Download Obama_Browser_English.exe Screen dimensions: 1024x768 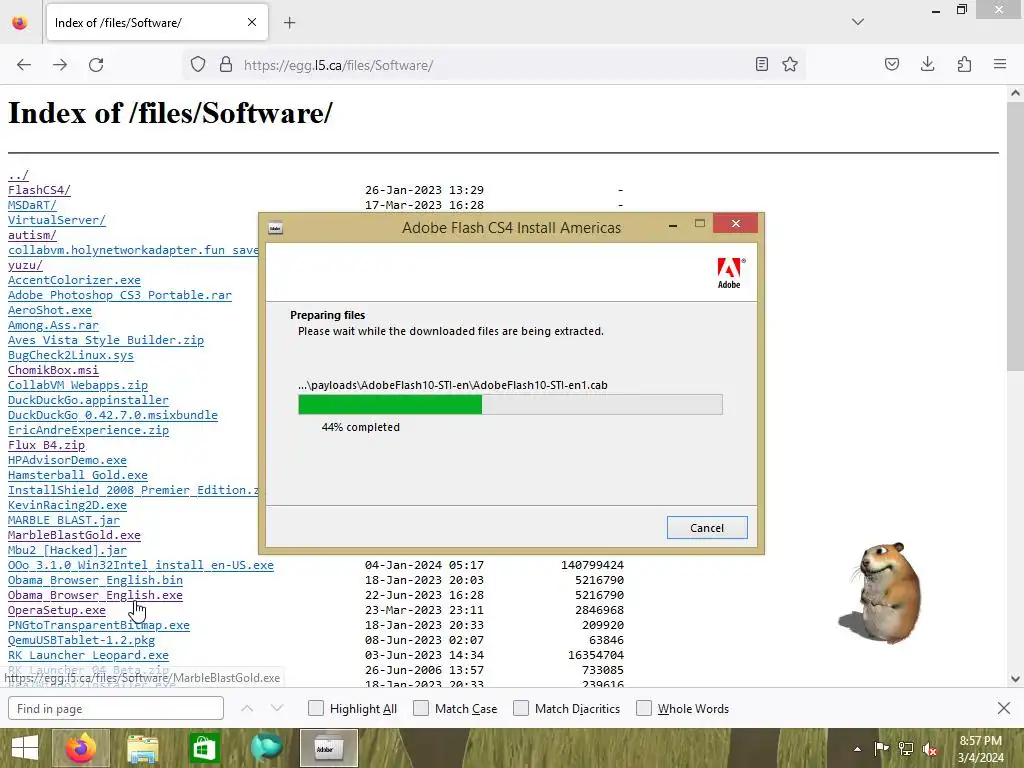click(x=95, y=596)
